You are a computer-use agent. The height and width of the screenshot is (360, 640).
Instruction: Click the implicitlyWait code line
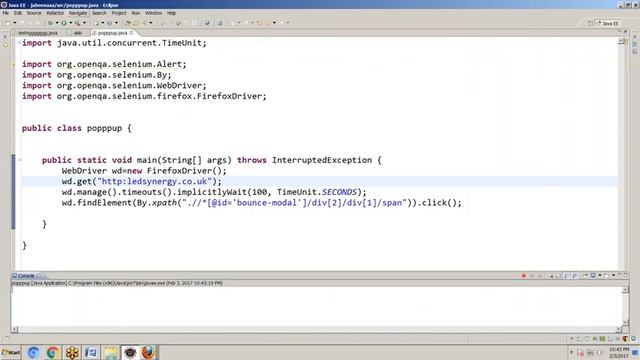pyautogui.click(x=214, y=192)
